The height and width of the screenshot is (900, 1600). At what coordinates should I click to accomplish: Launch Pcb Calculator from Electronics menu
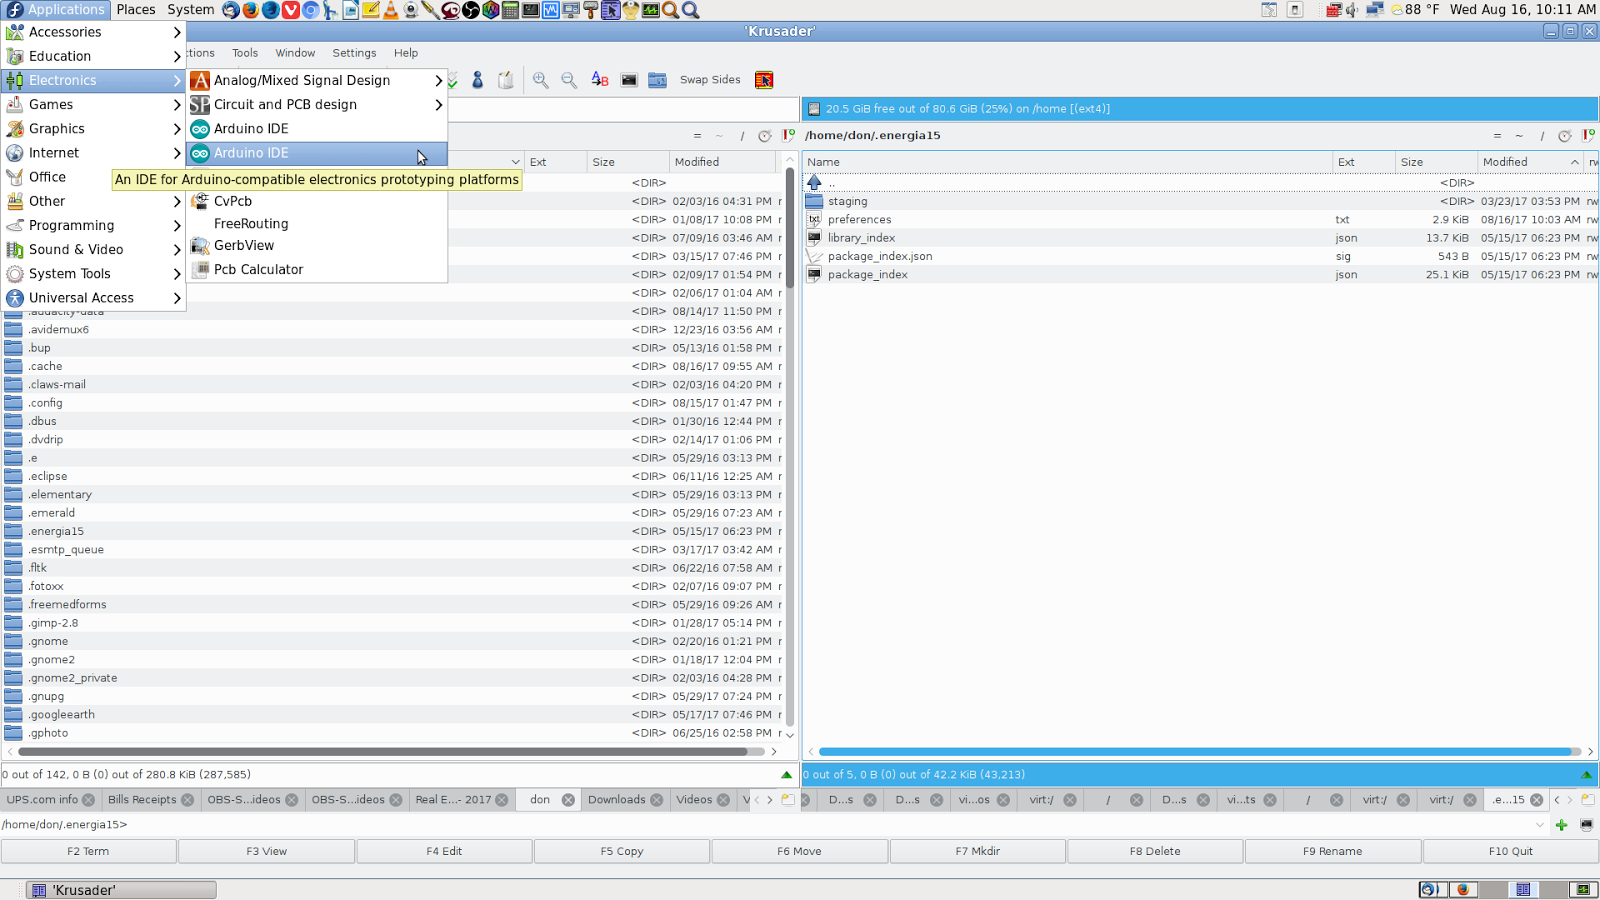(x=316, y=270)
